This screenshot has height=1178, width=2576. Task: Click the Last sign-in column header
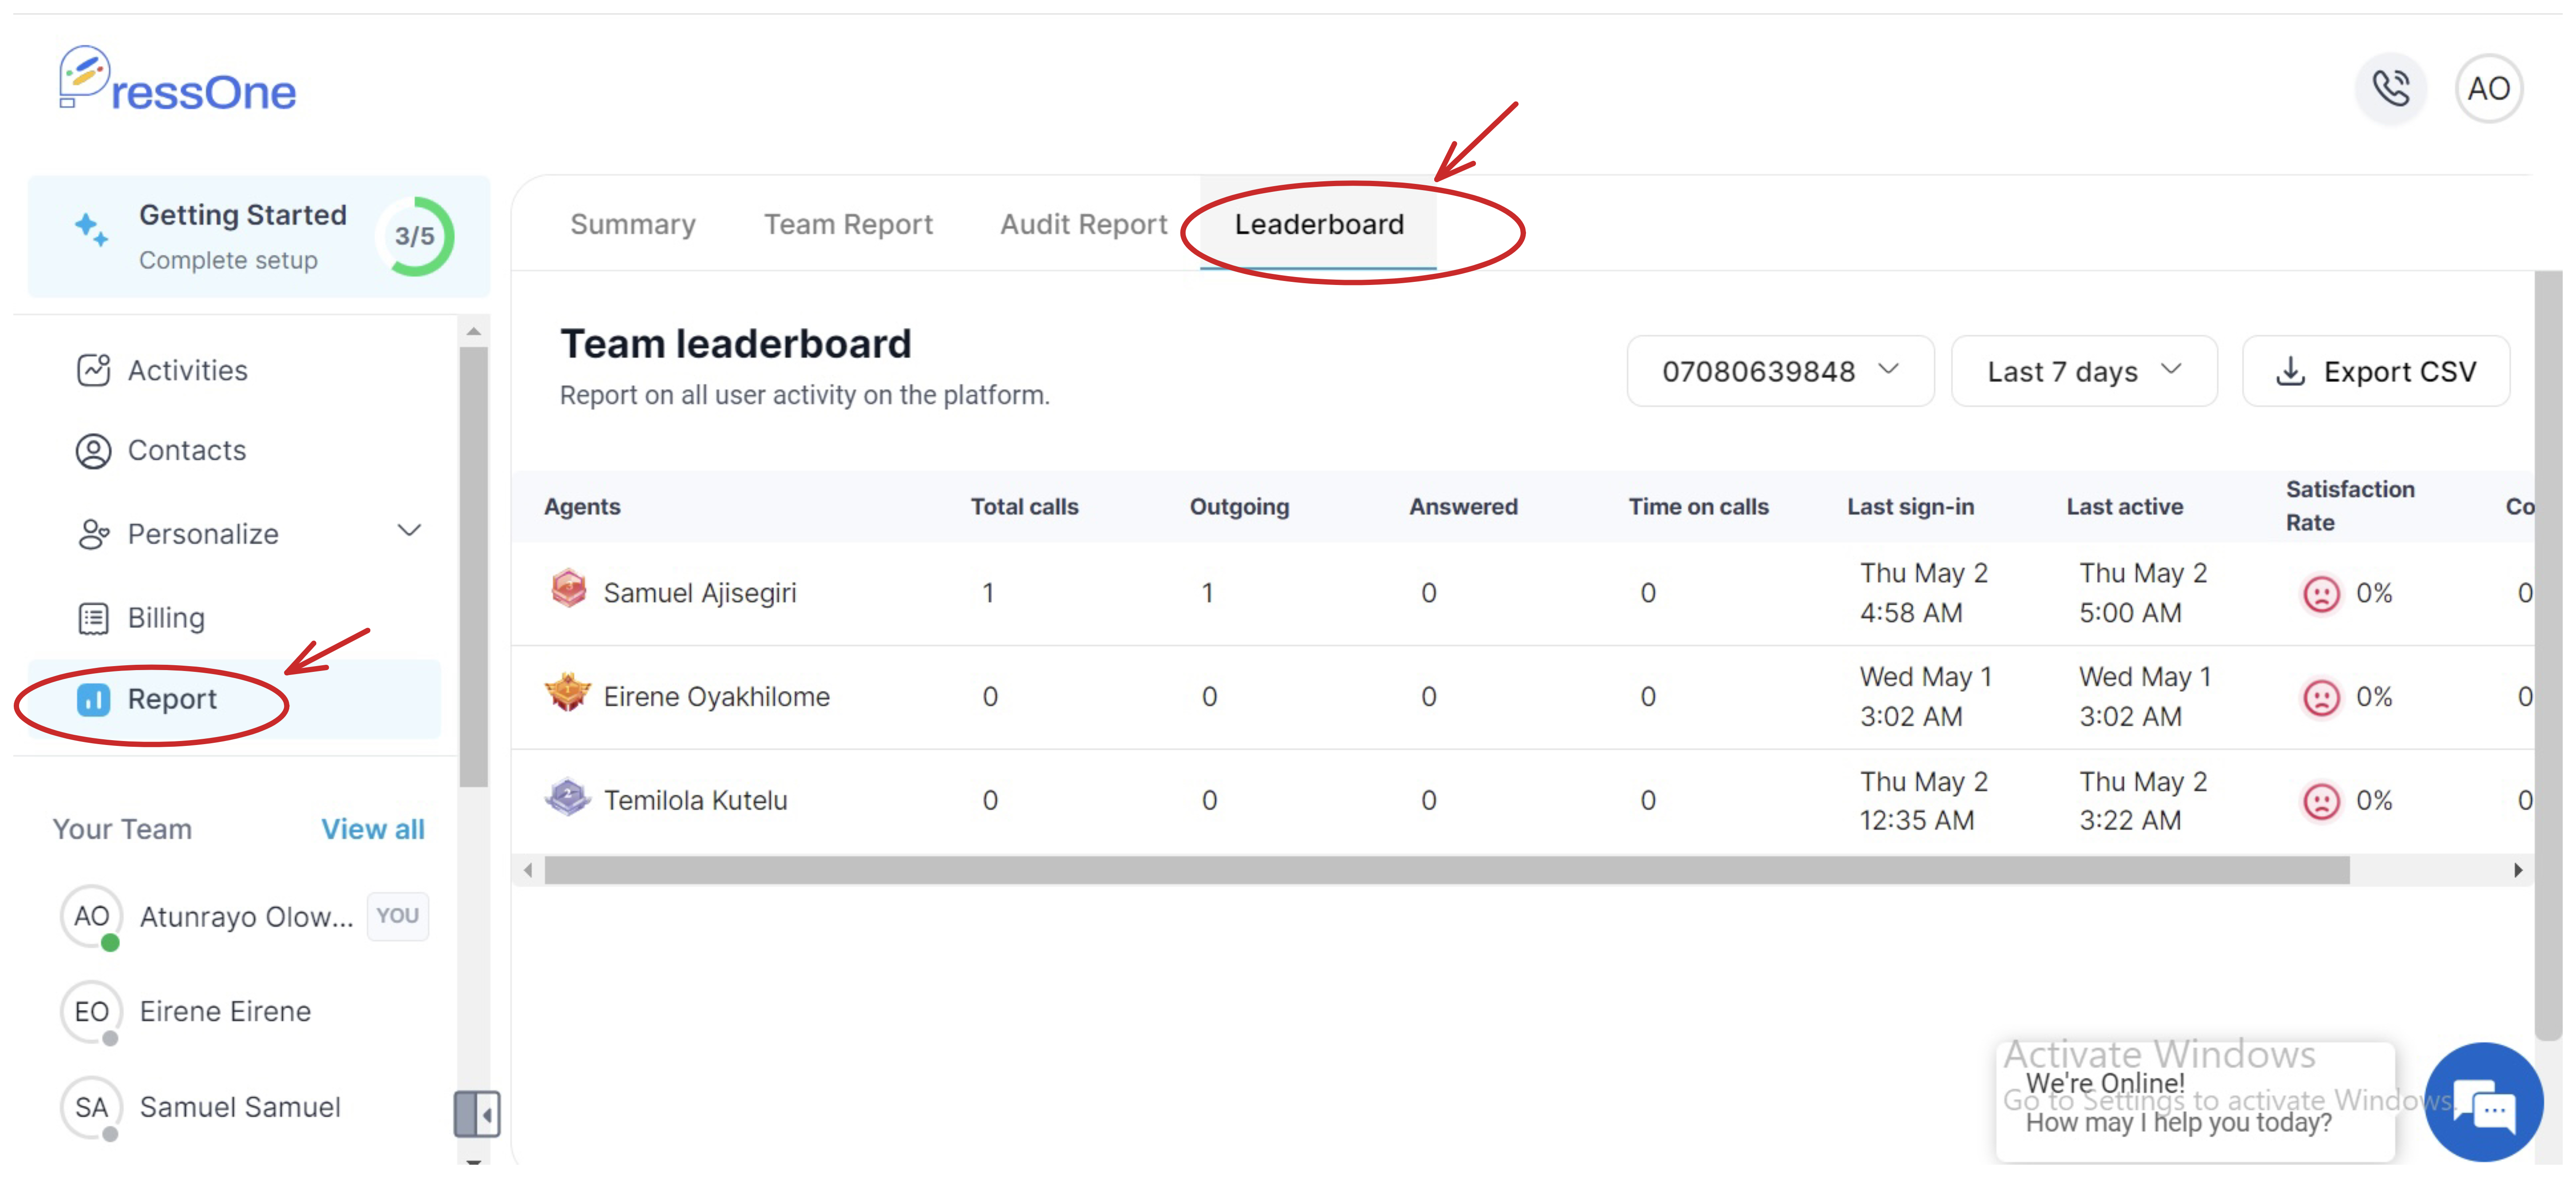point(1910,507)
